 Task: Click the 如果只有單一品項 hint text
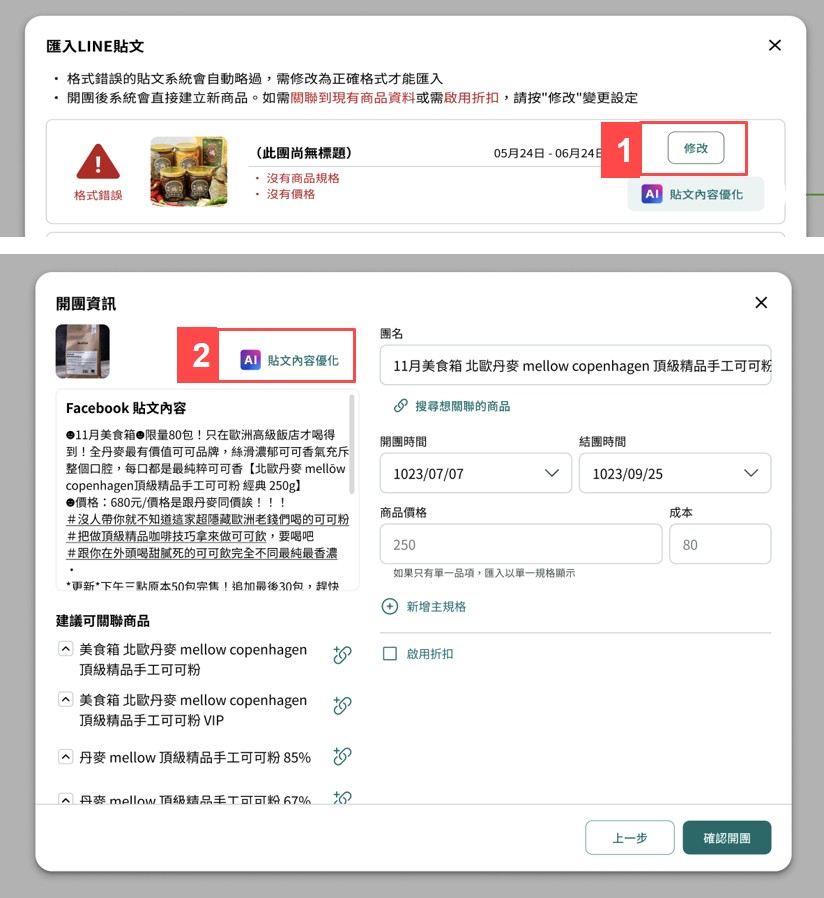click(484, 573)
